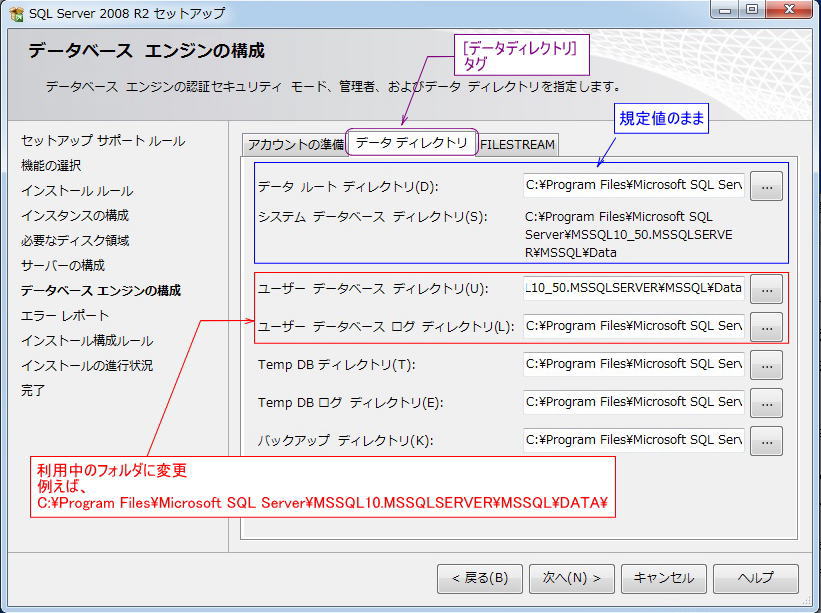Select the データ ディレクトリ tab

pyautogui.click(x=412, y=142)
